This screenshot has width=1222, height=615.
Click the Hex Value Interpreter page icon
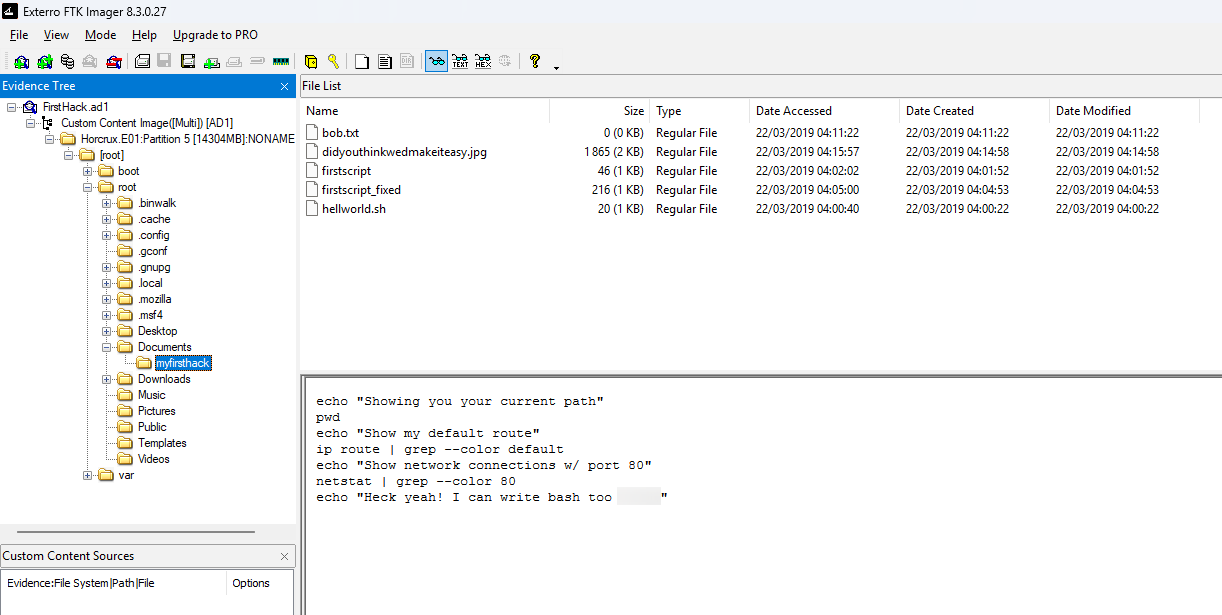(x=385, y=61)
